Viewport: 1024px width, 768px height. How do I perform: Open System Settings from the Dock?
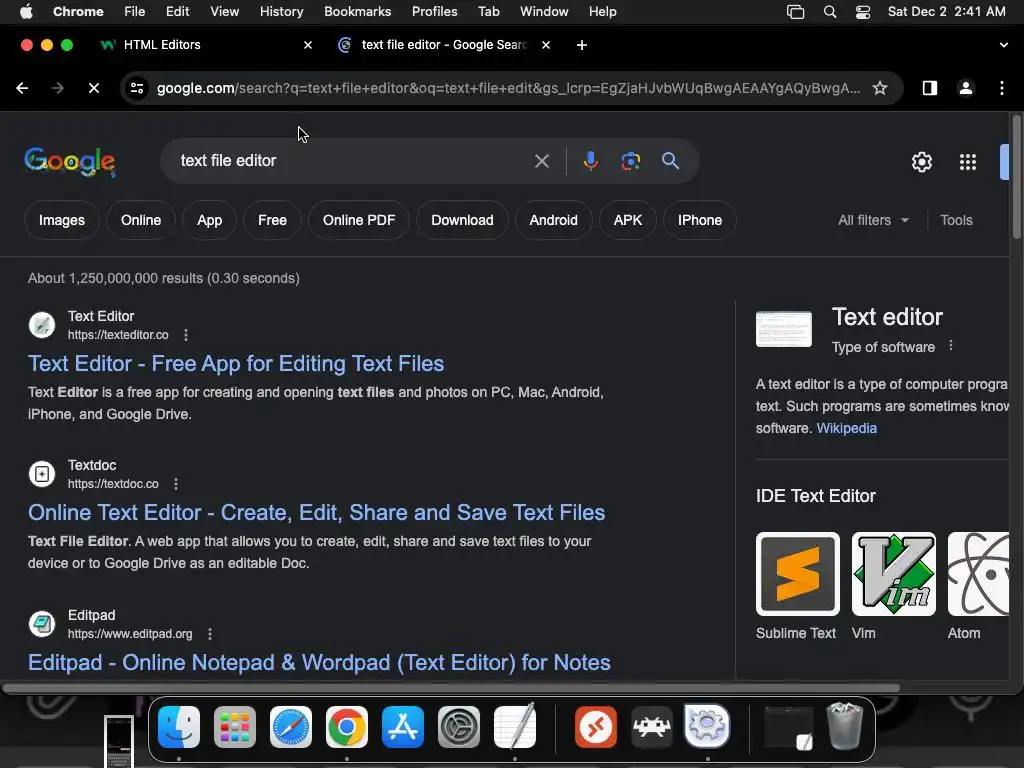coord(459,727)
